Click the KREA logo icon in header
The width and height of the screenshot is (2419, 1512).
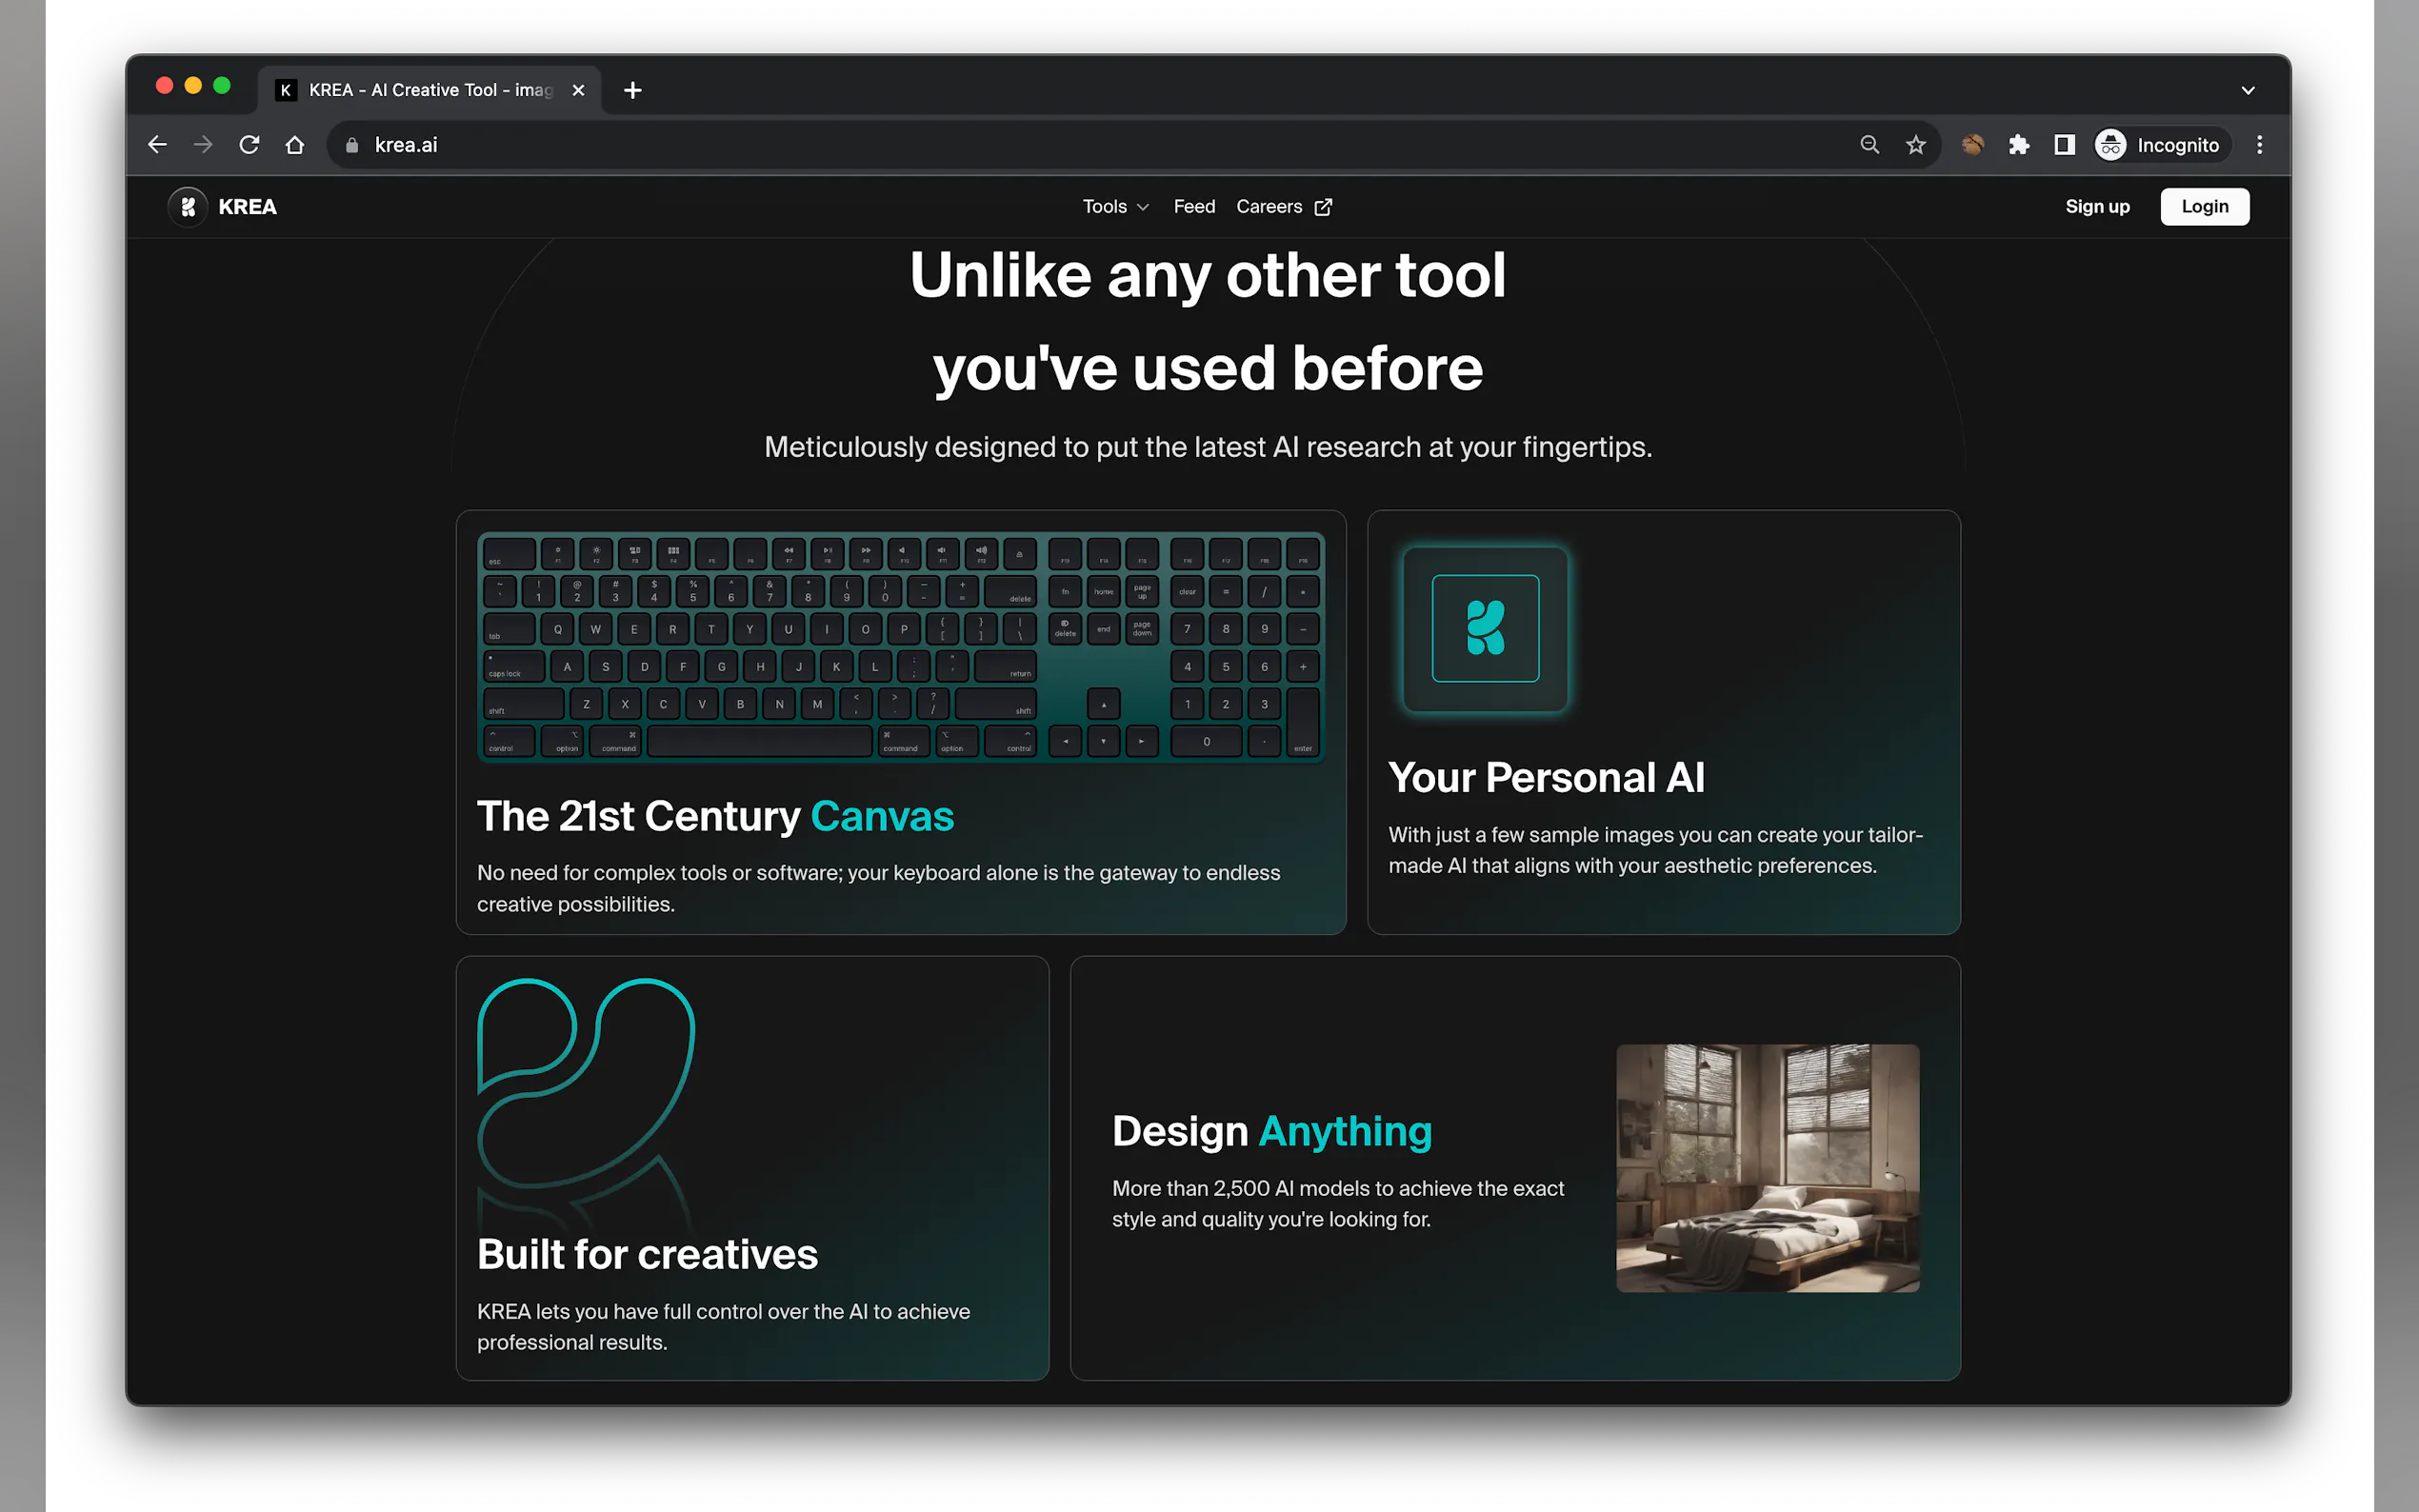[x=188, y=207]
